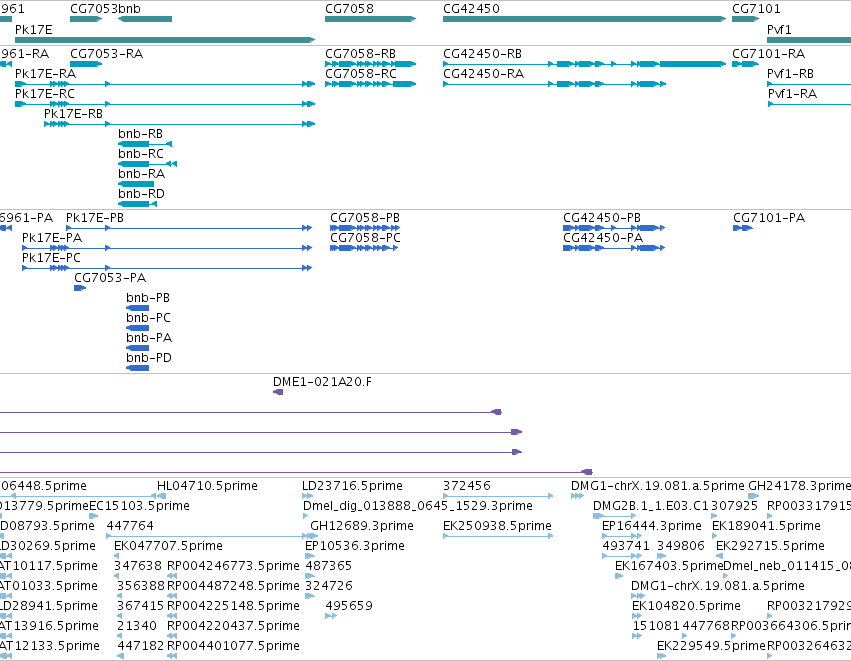Select CG7058-RB transcript label

coord(360,54)
